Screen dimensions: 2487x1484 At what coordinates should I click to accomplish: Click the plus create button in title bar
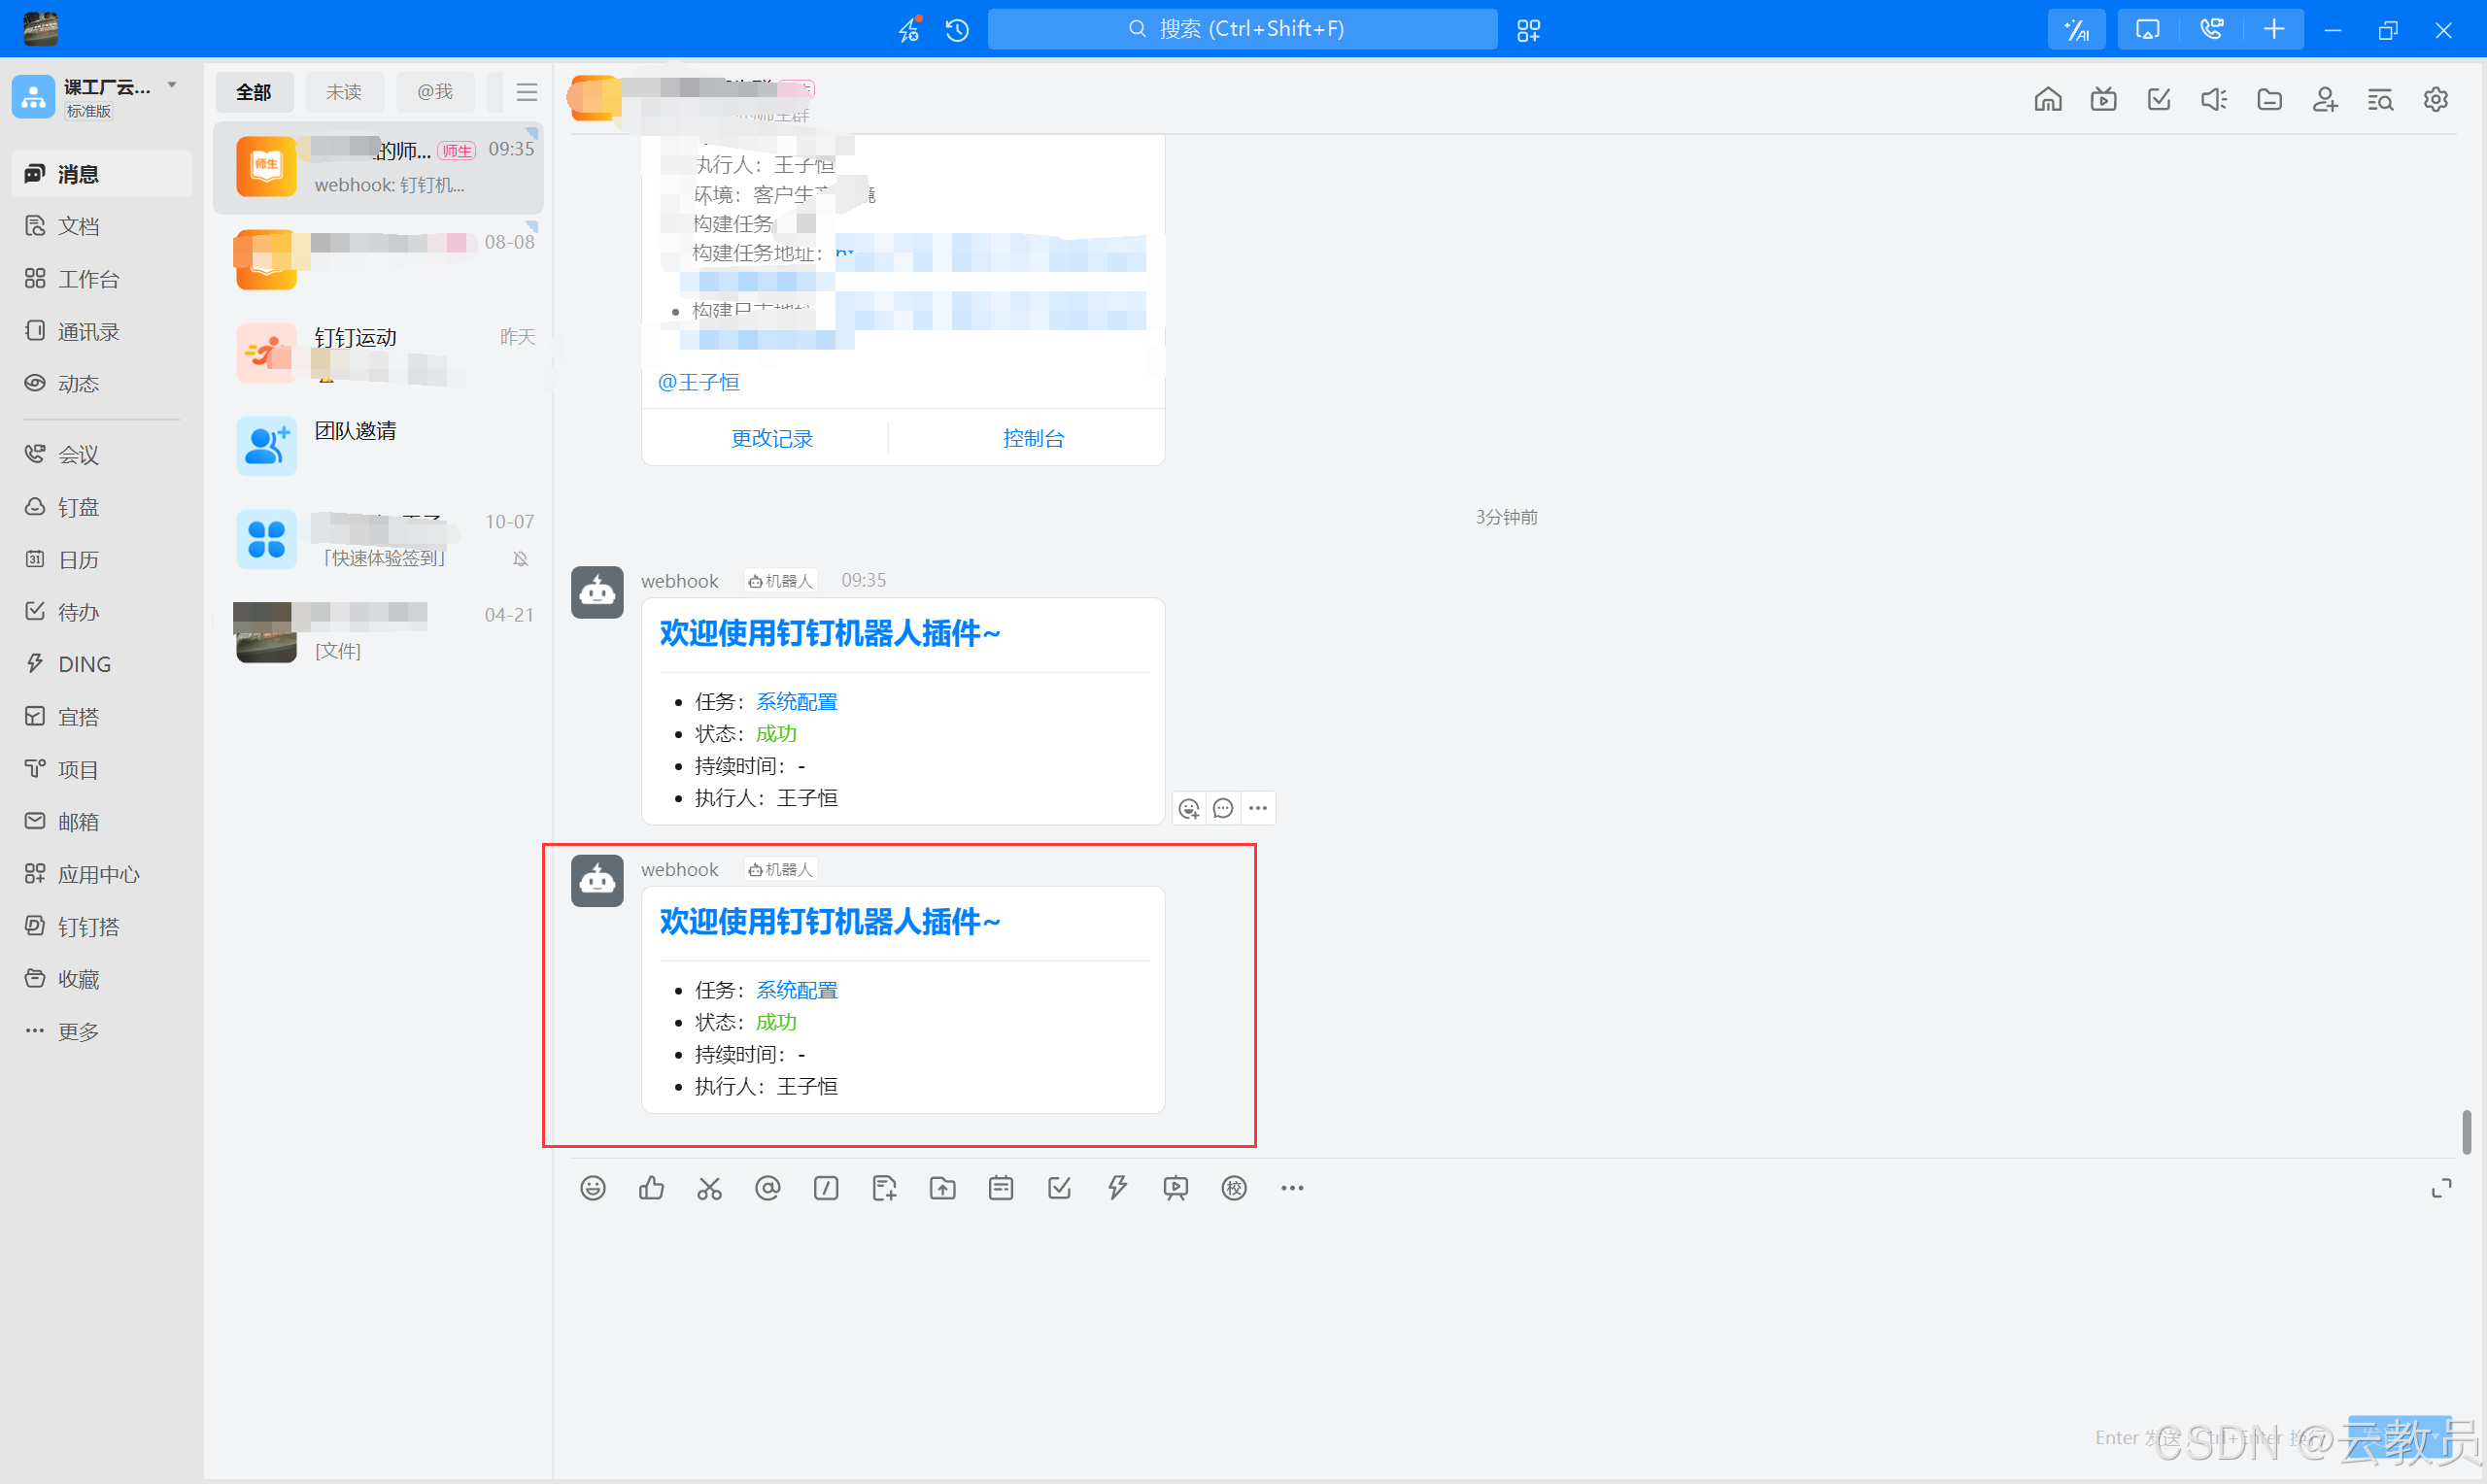(2274, 30)
